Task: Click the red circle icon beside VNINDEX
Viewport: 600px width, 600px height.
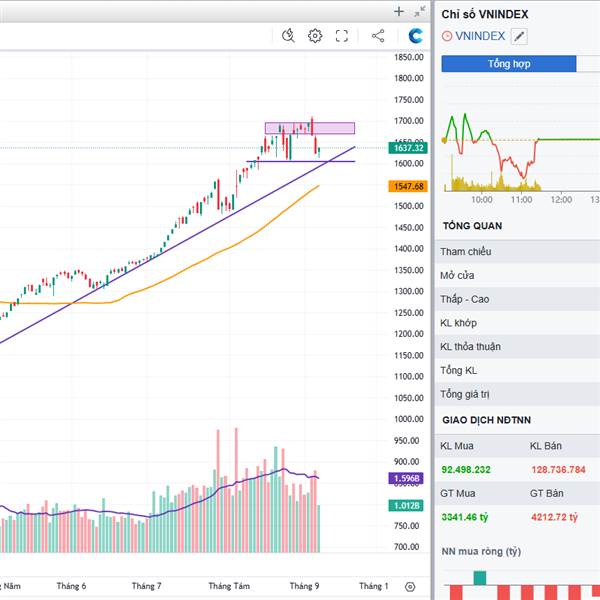Action: point(447,36)
